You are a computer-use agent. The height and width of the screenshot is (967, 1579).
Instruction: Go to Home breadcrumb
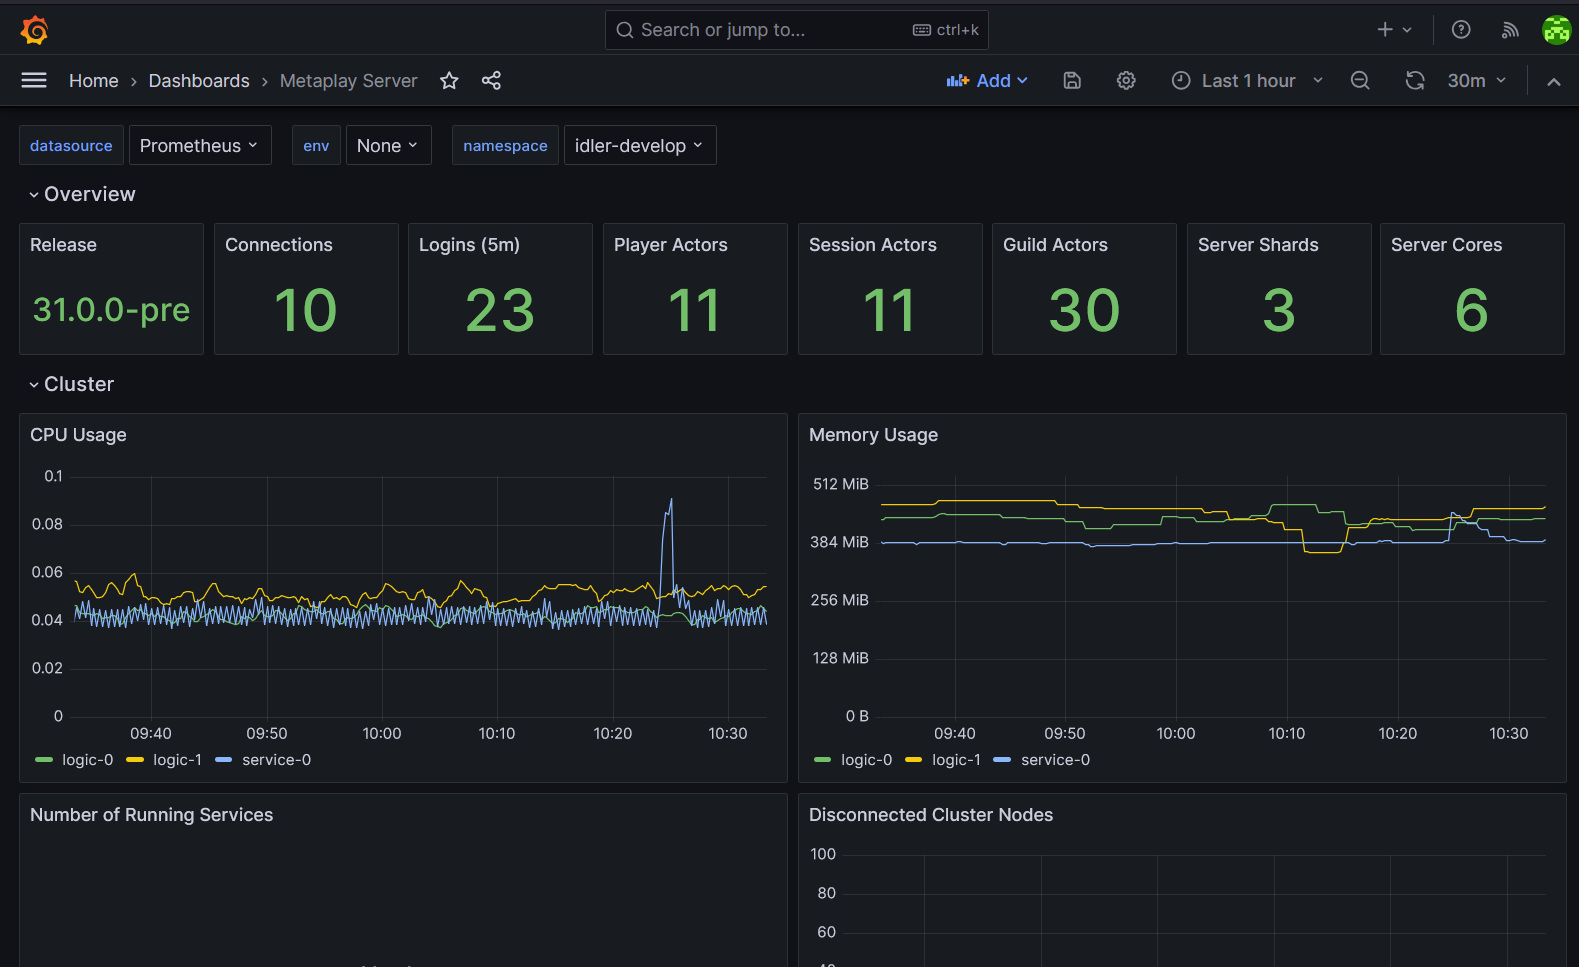coord(93,81)
